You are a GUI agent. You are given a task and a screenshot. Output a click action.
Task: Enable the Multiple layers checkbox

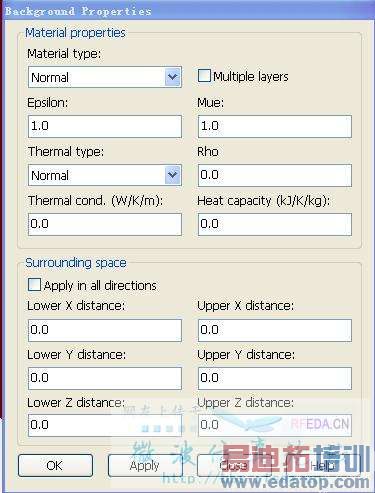pyautogui.click(x=204, y=76)
